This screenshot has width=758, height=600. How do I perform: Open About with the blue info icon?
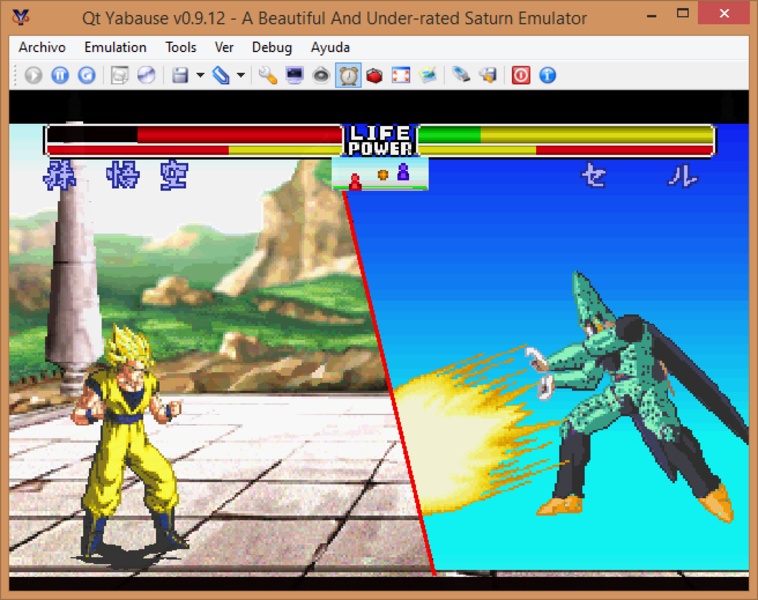(x=547, y=75)
